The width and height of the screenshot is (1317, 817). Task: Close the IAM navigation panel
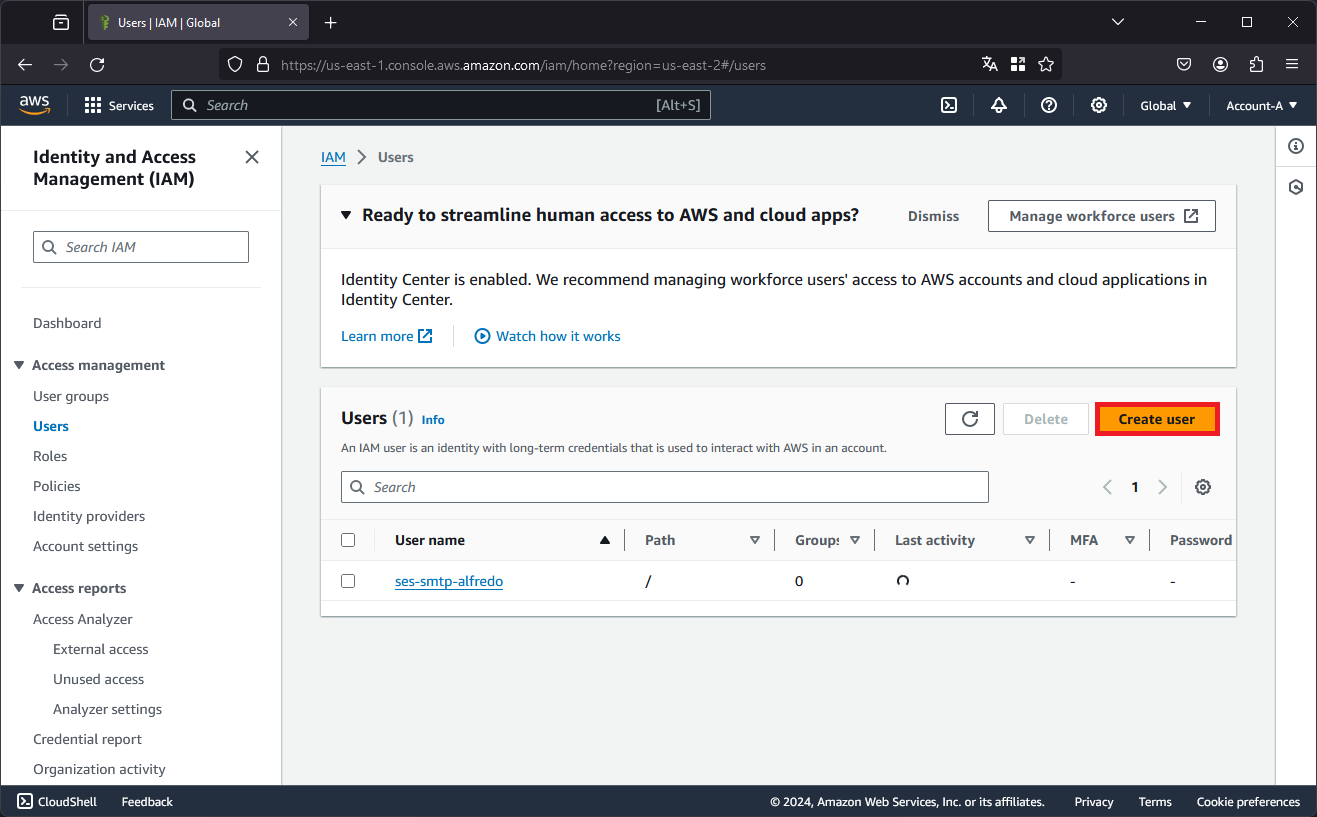[252, 157]
